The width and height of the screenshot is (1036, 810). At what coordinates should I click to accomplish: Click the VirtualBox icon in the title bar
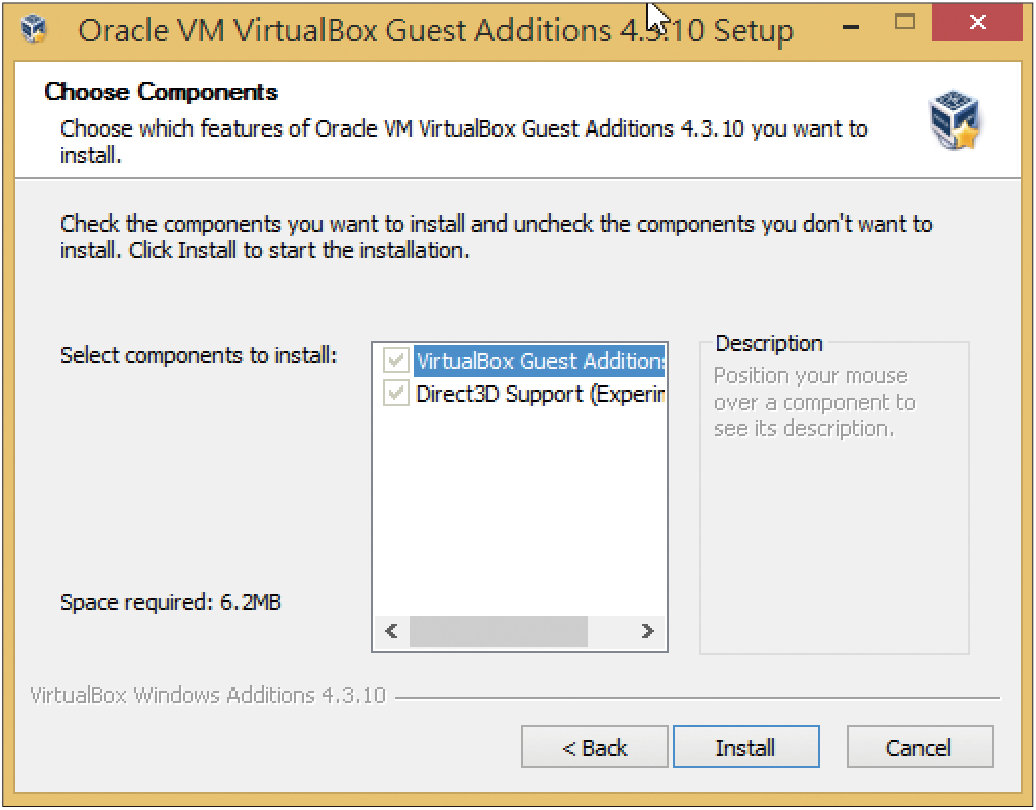click(x=34, y=29)
